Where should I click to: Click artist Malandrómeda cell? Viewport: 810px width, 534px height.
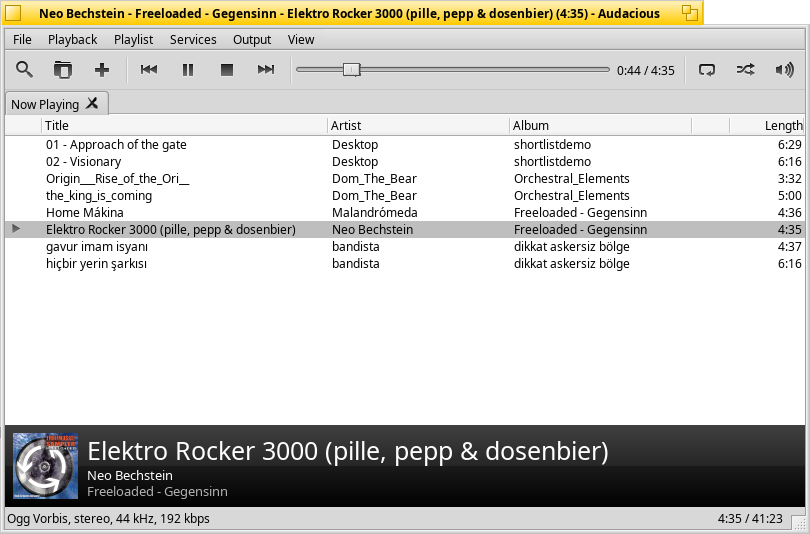[x=375, y=213]
